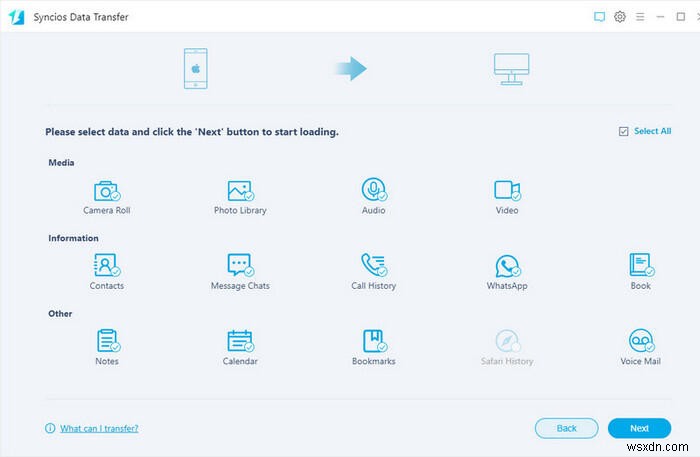The height and width of the screenshot is (457, 700).
Task: Select the WhatsApp icon
Action: (x=507, y=266)
